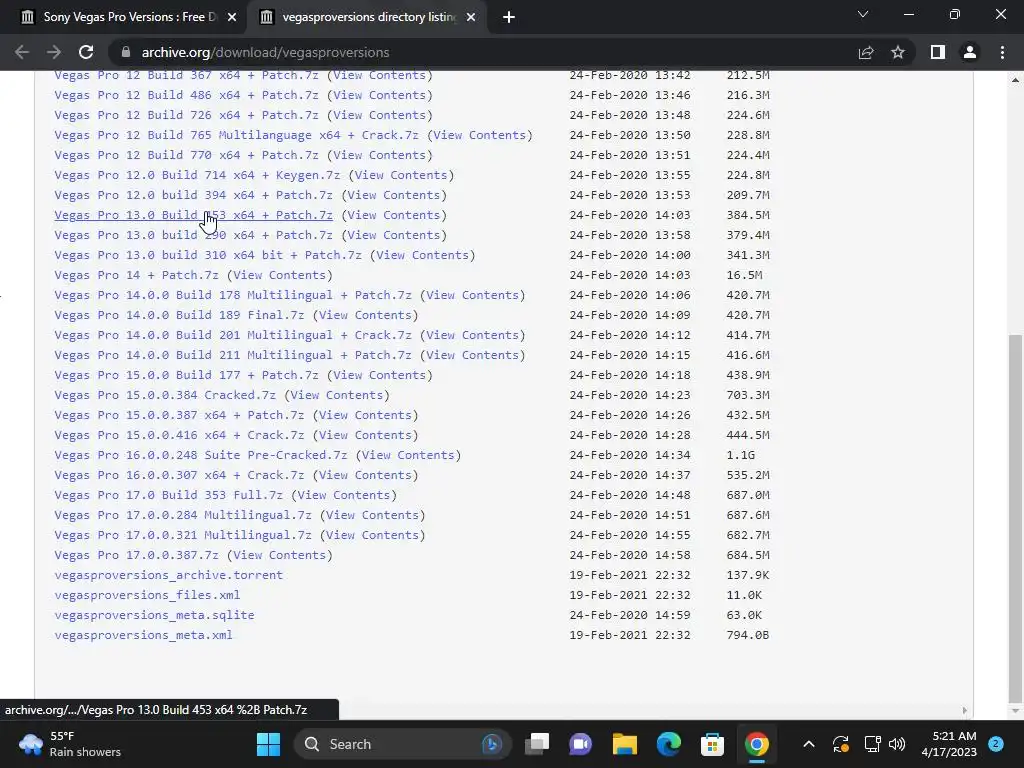This screenshot has height=768, width=1024.
Task: Open a new browser tab
Action: coord(509,18)
